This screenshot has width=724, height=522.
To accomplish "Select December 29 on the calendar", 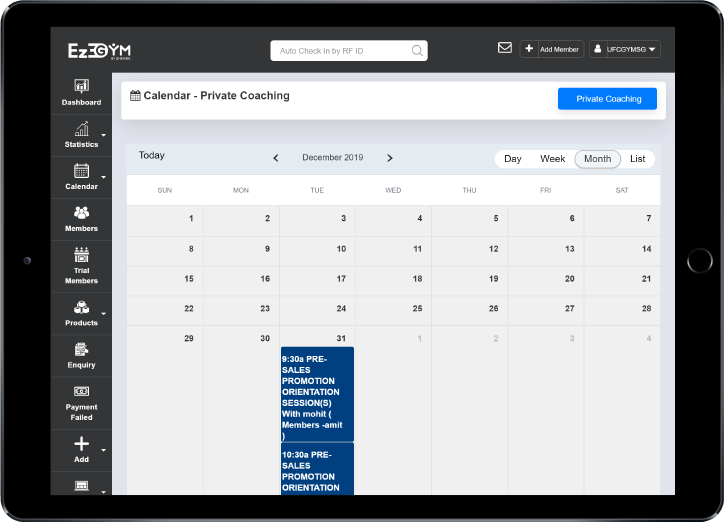I will pos(189,338).
